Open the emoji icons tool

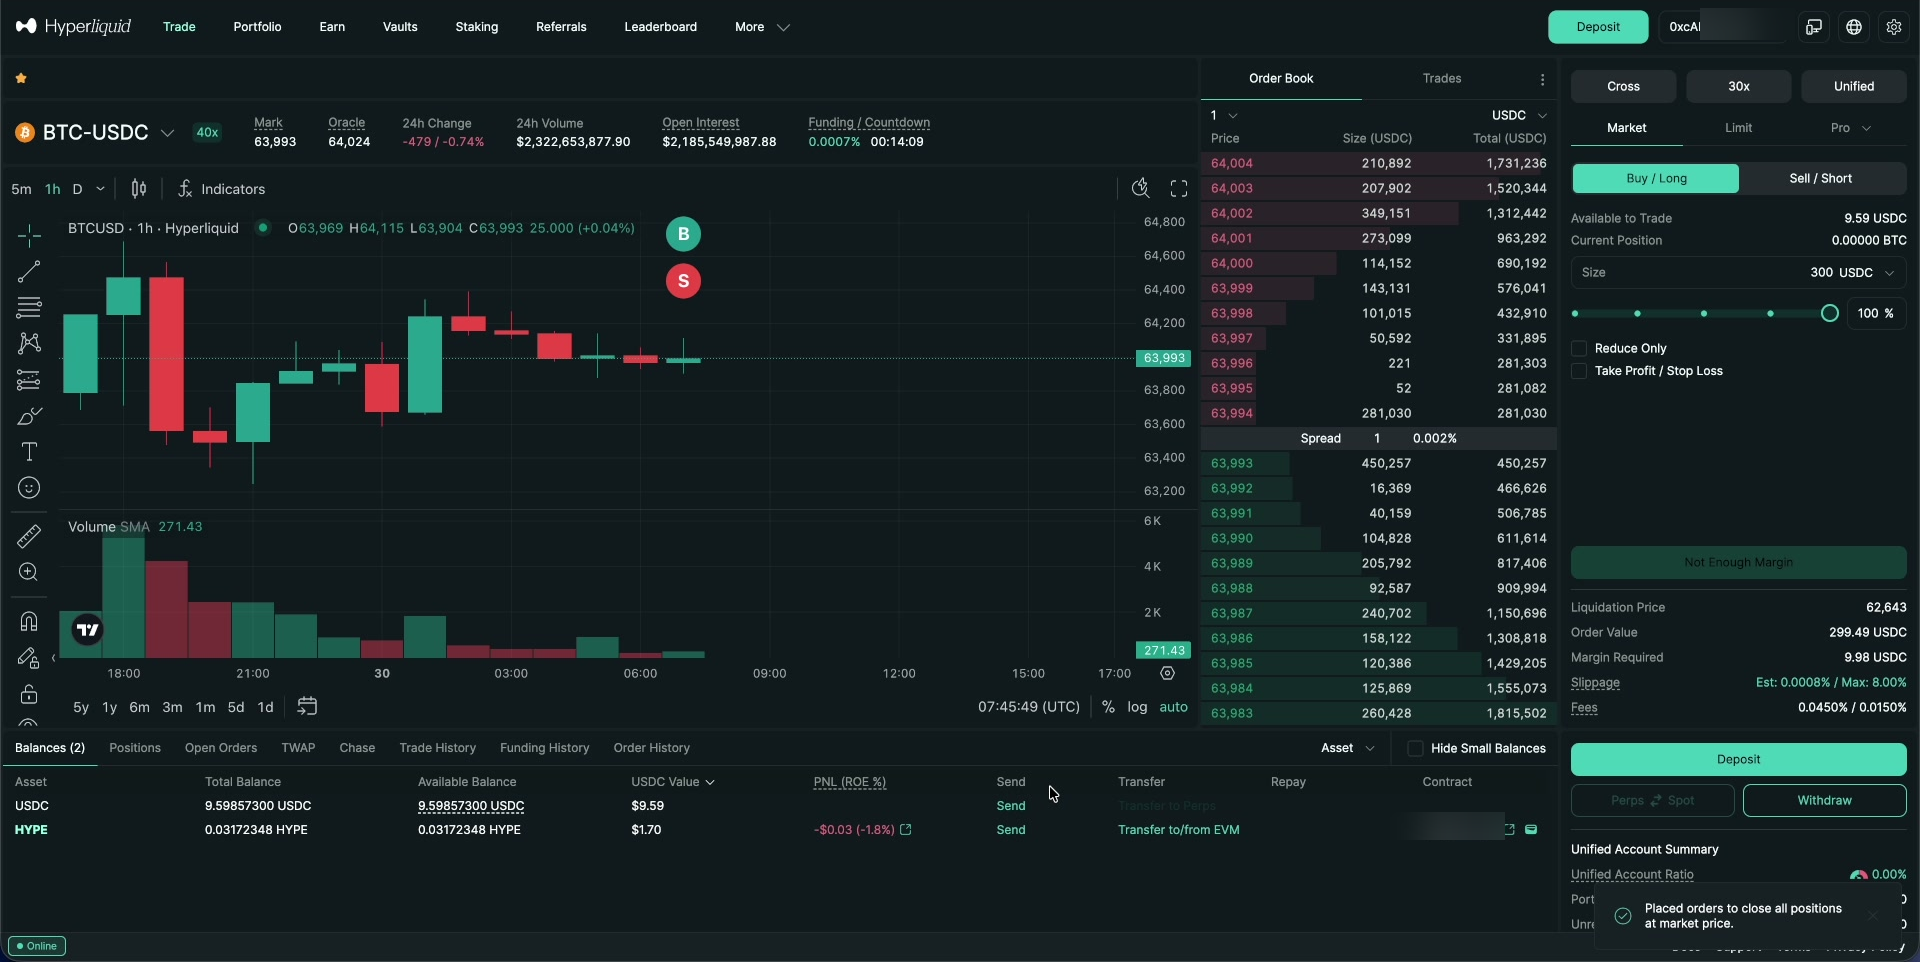[29, 488]
